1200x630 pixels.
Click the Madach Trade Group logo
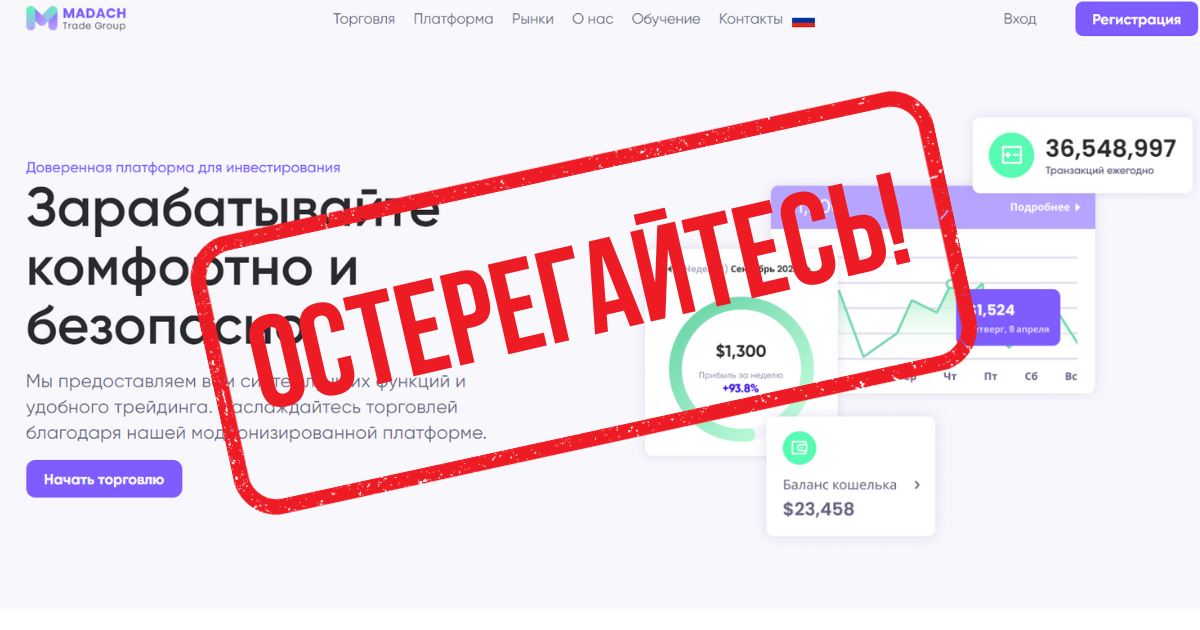(76, 18)
